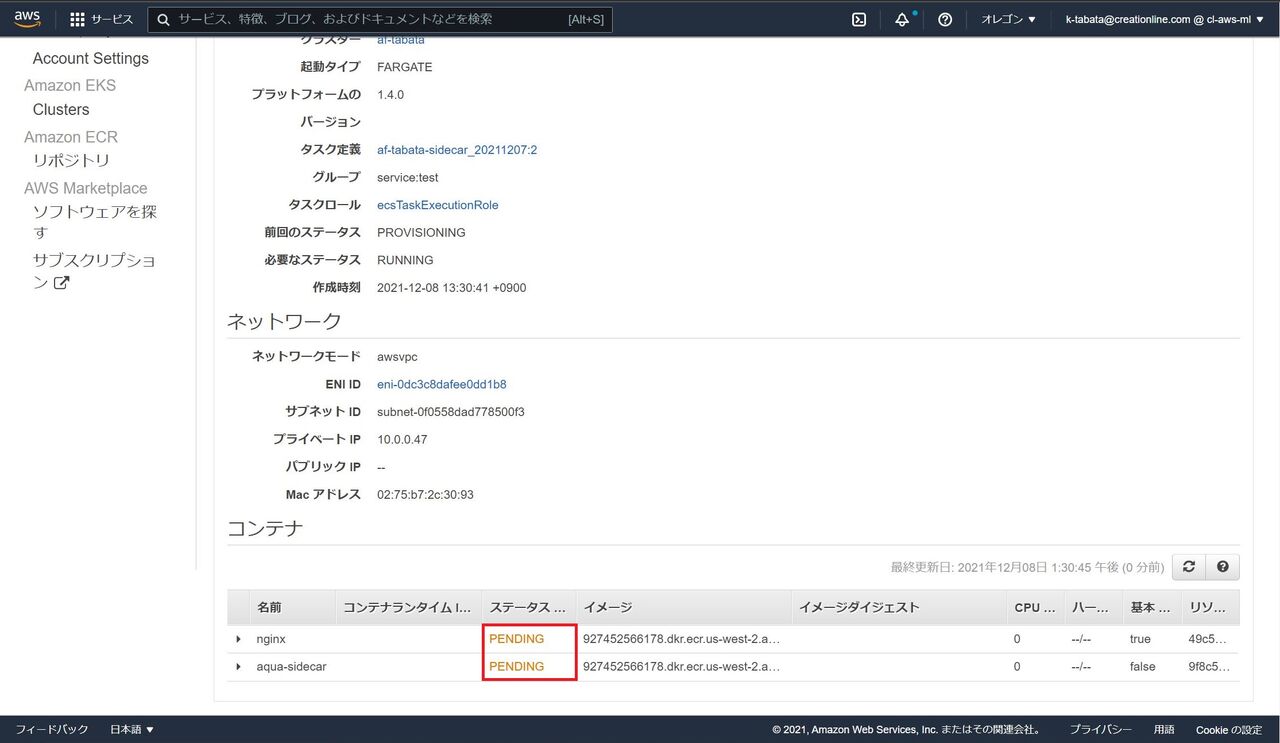Click the nginx image URI cell
This screenshot has height=743, width=1280.
(681, 639)
